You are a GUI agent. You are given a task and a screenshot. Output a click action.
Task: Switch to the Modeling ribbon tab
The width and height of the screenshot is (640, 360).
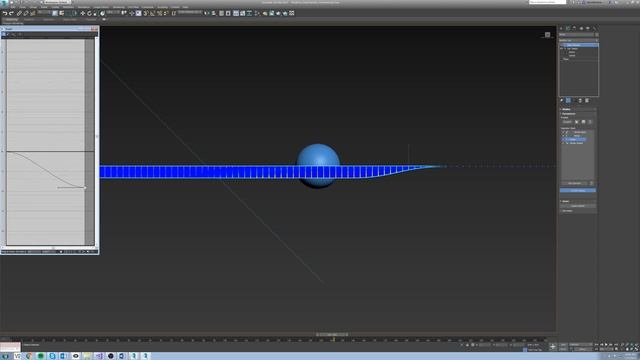point(11,20)
